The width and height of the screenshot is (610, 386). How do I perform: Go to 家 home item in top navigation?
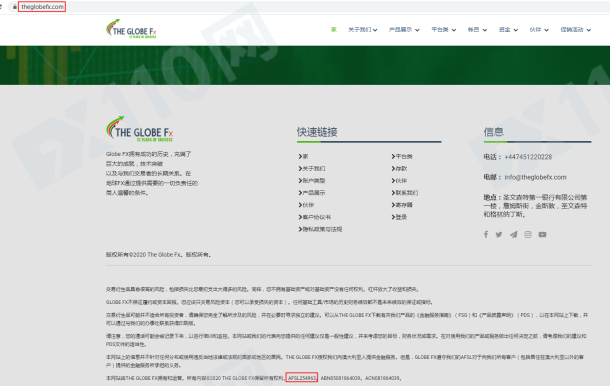[334, 30]
